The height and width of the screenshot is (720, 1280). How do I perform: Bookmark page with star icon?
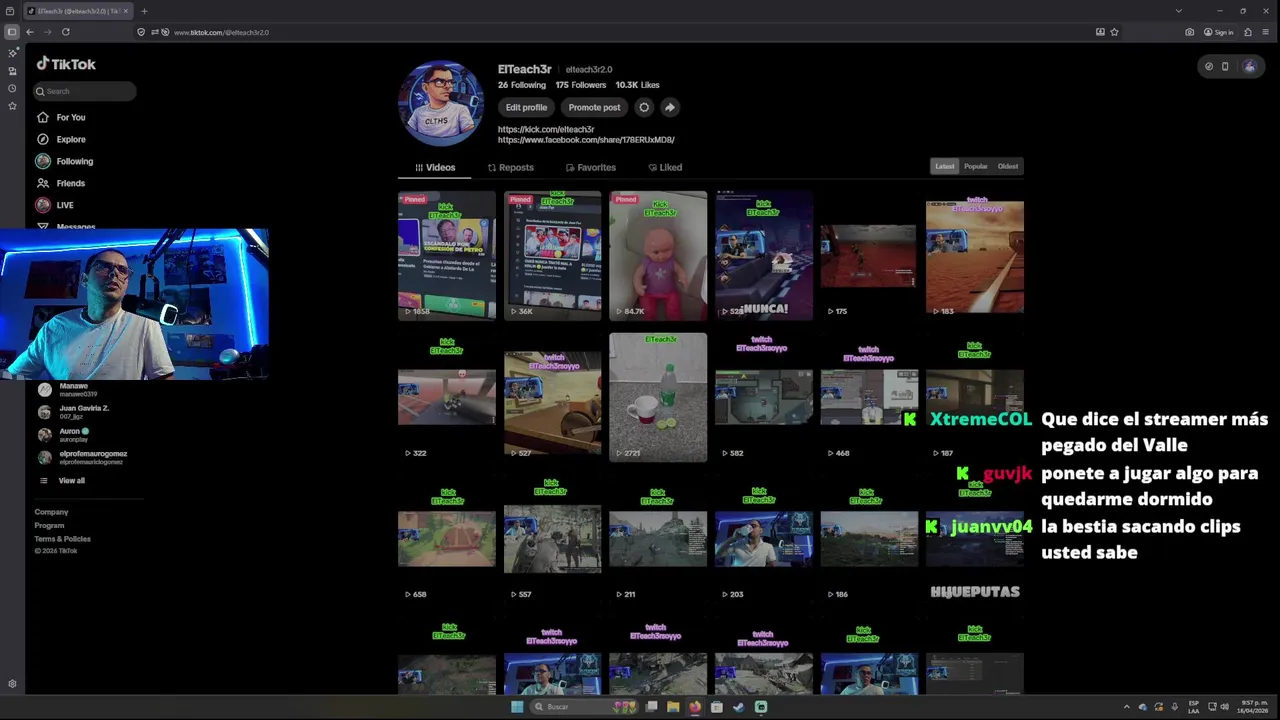coord(1114,32)
